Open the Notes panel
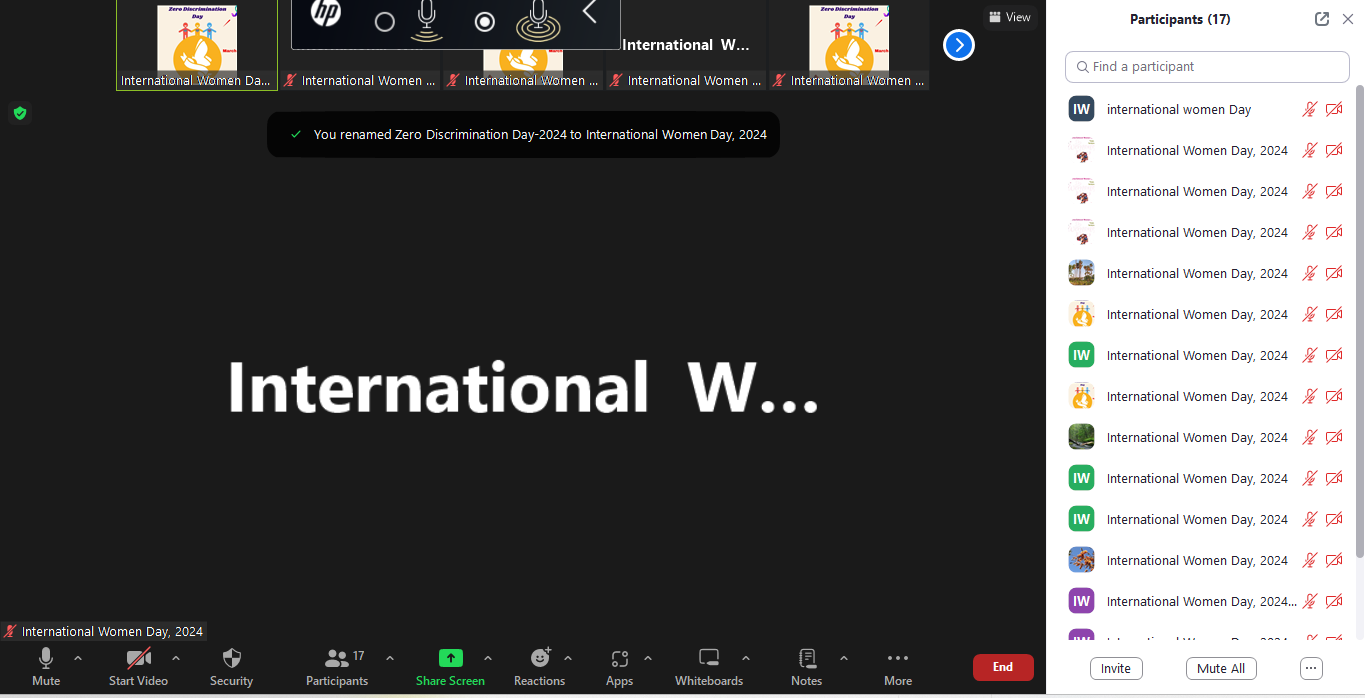Screen dimensions: 1365x698 pos(806,666)
